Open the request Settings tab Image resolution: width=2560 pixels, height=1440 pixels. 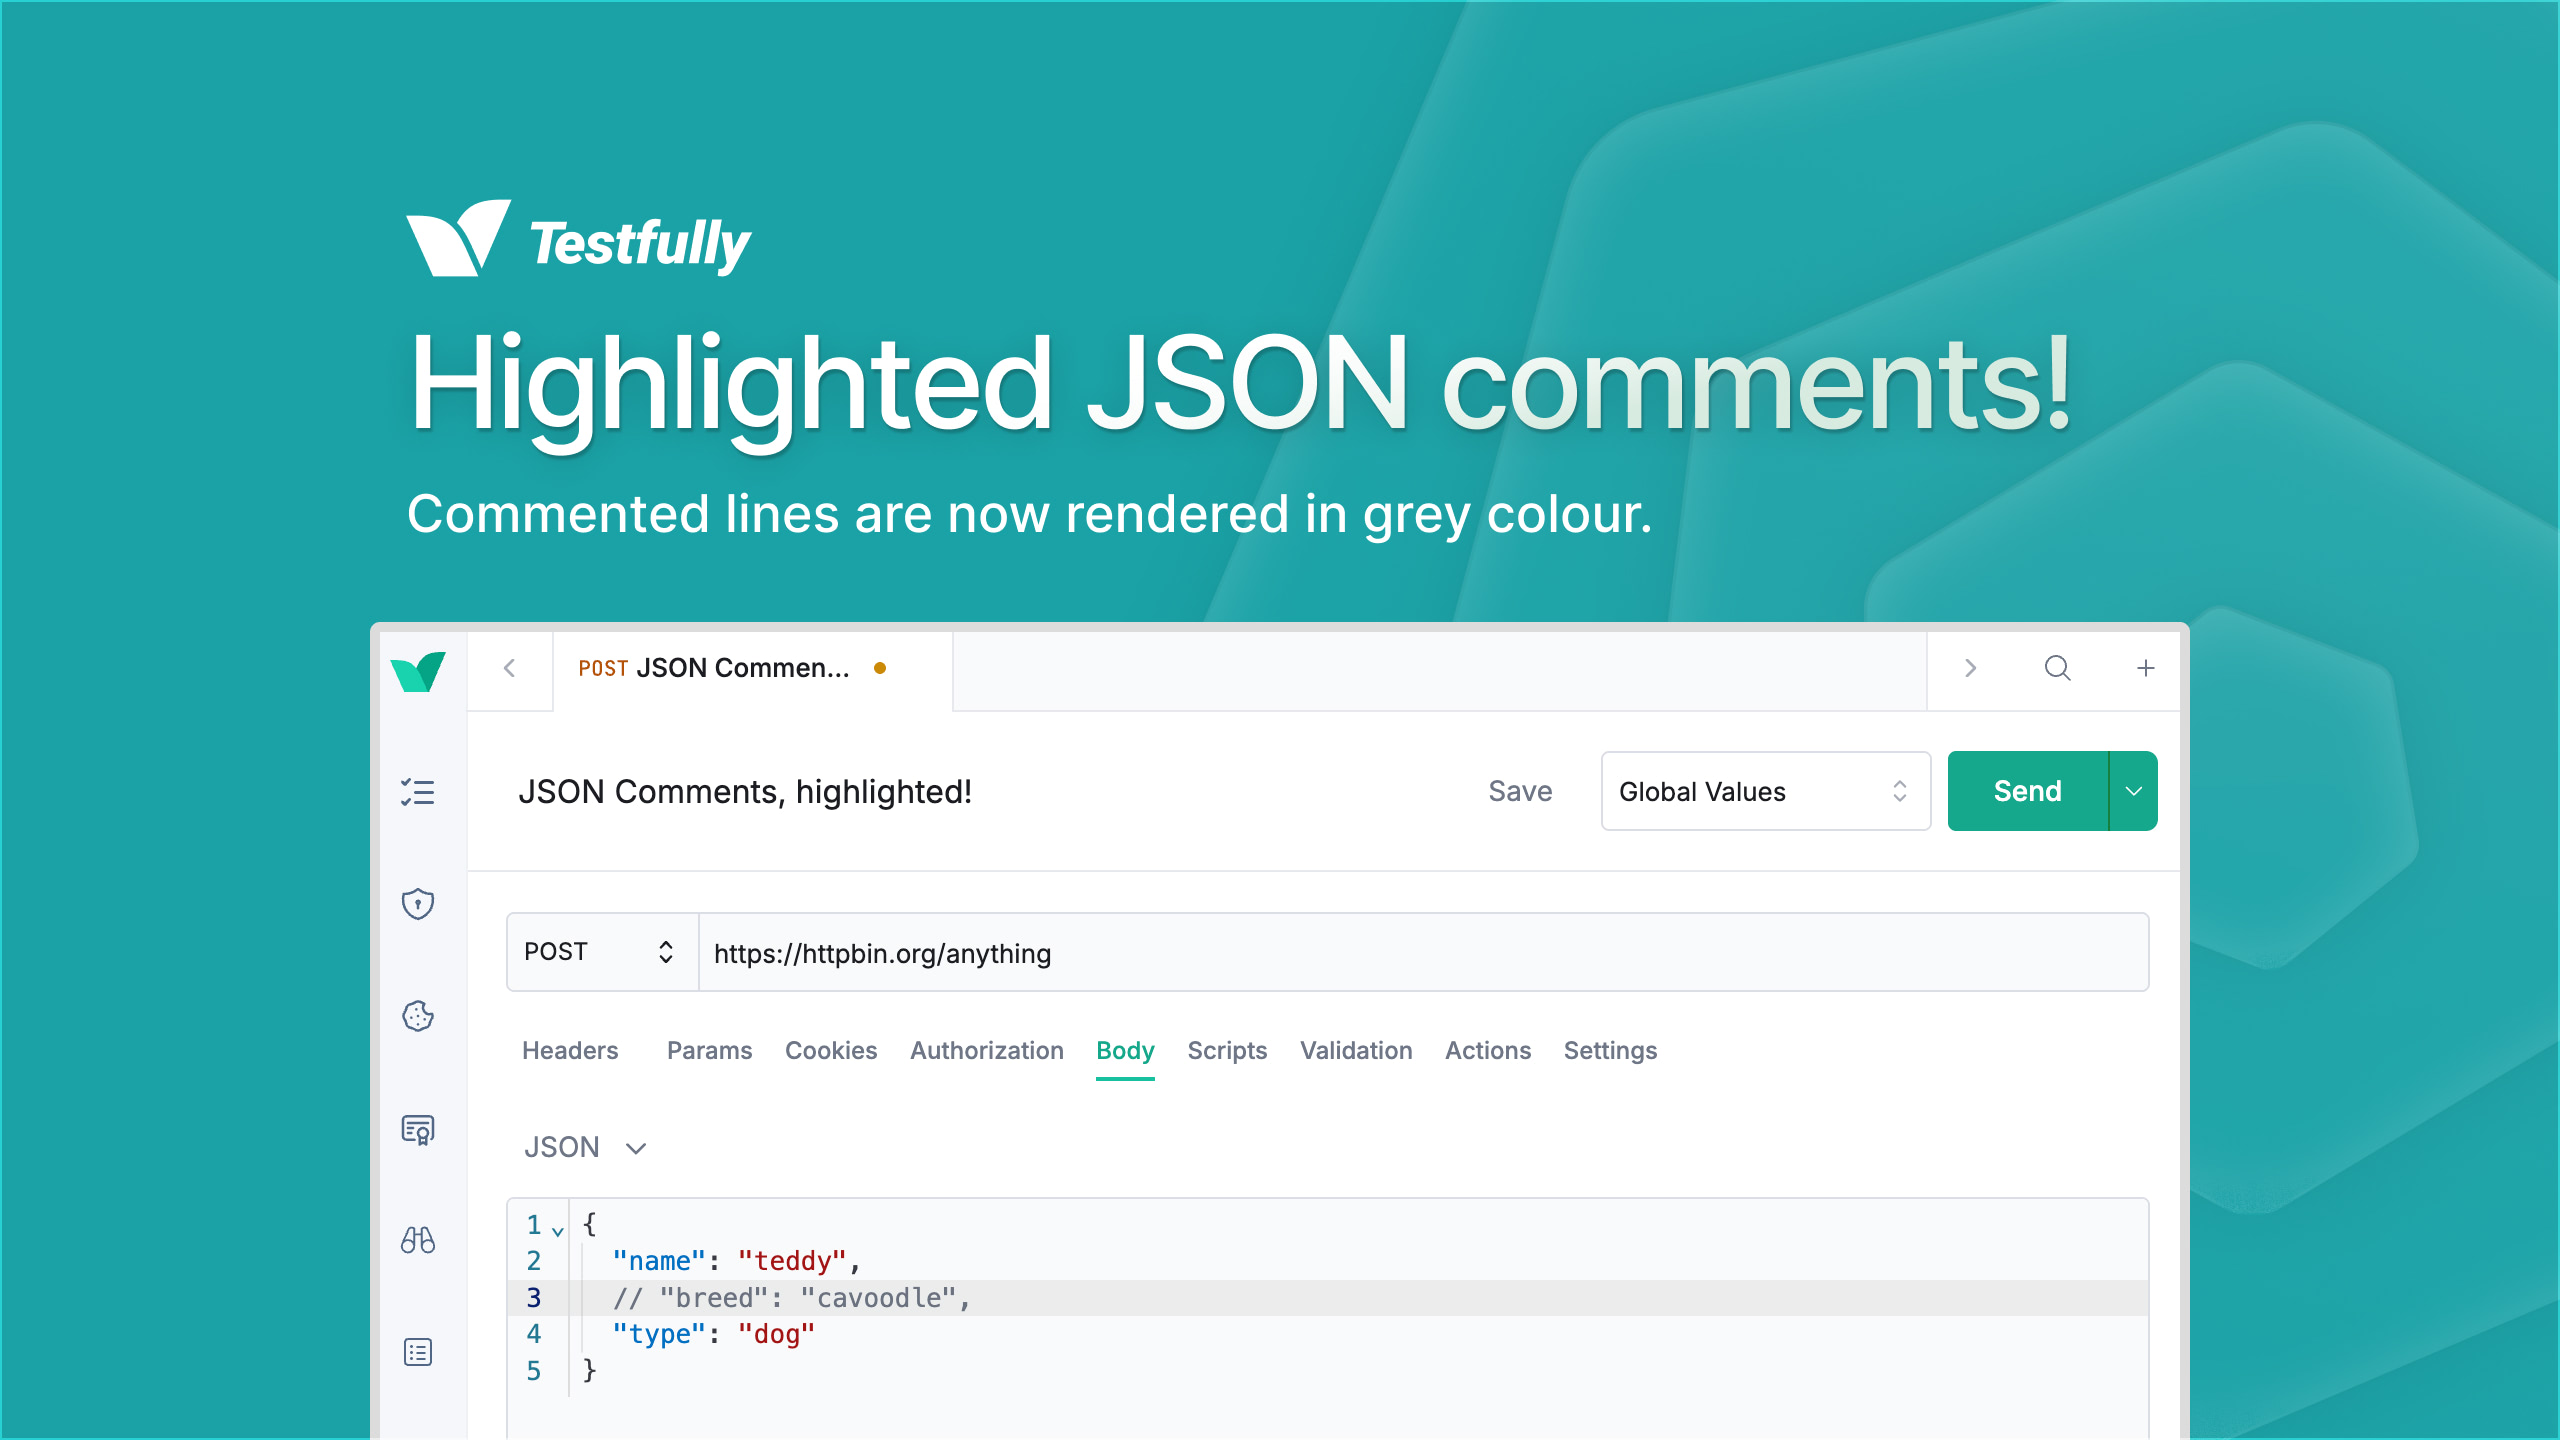1610,1050
